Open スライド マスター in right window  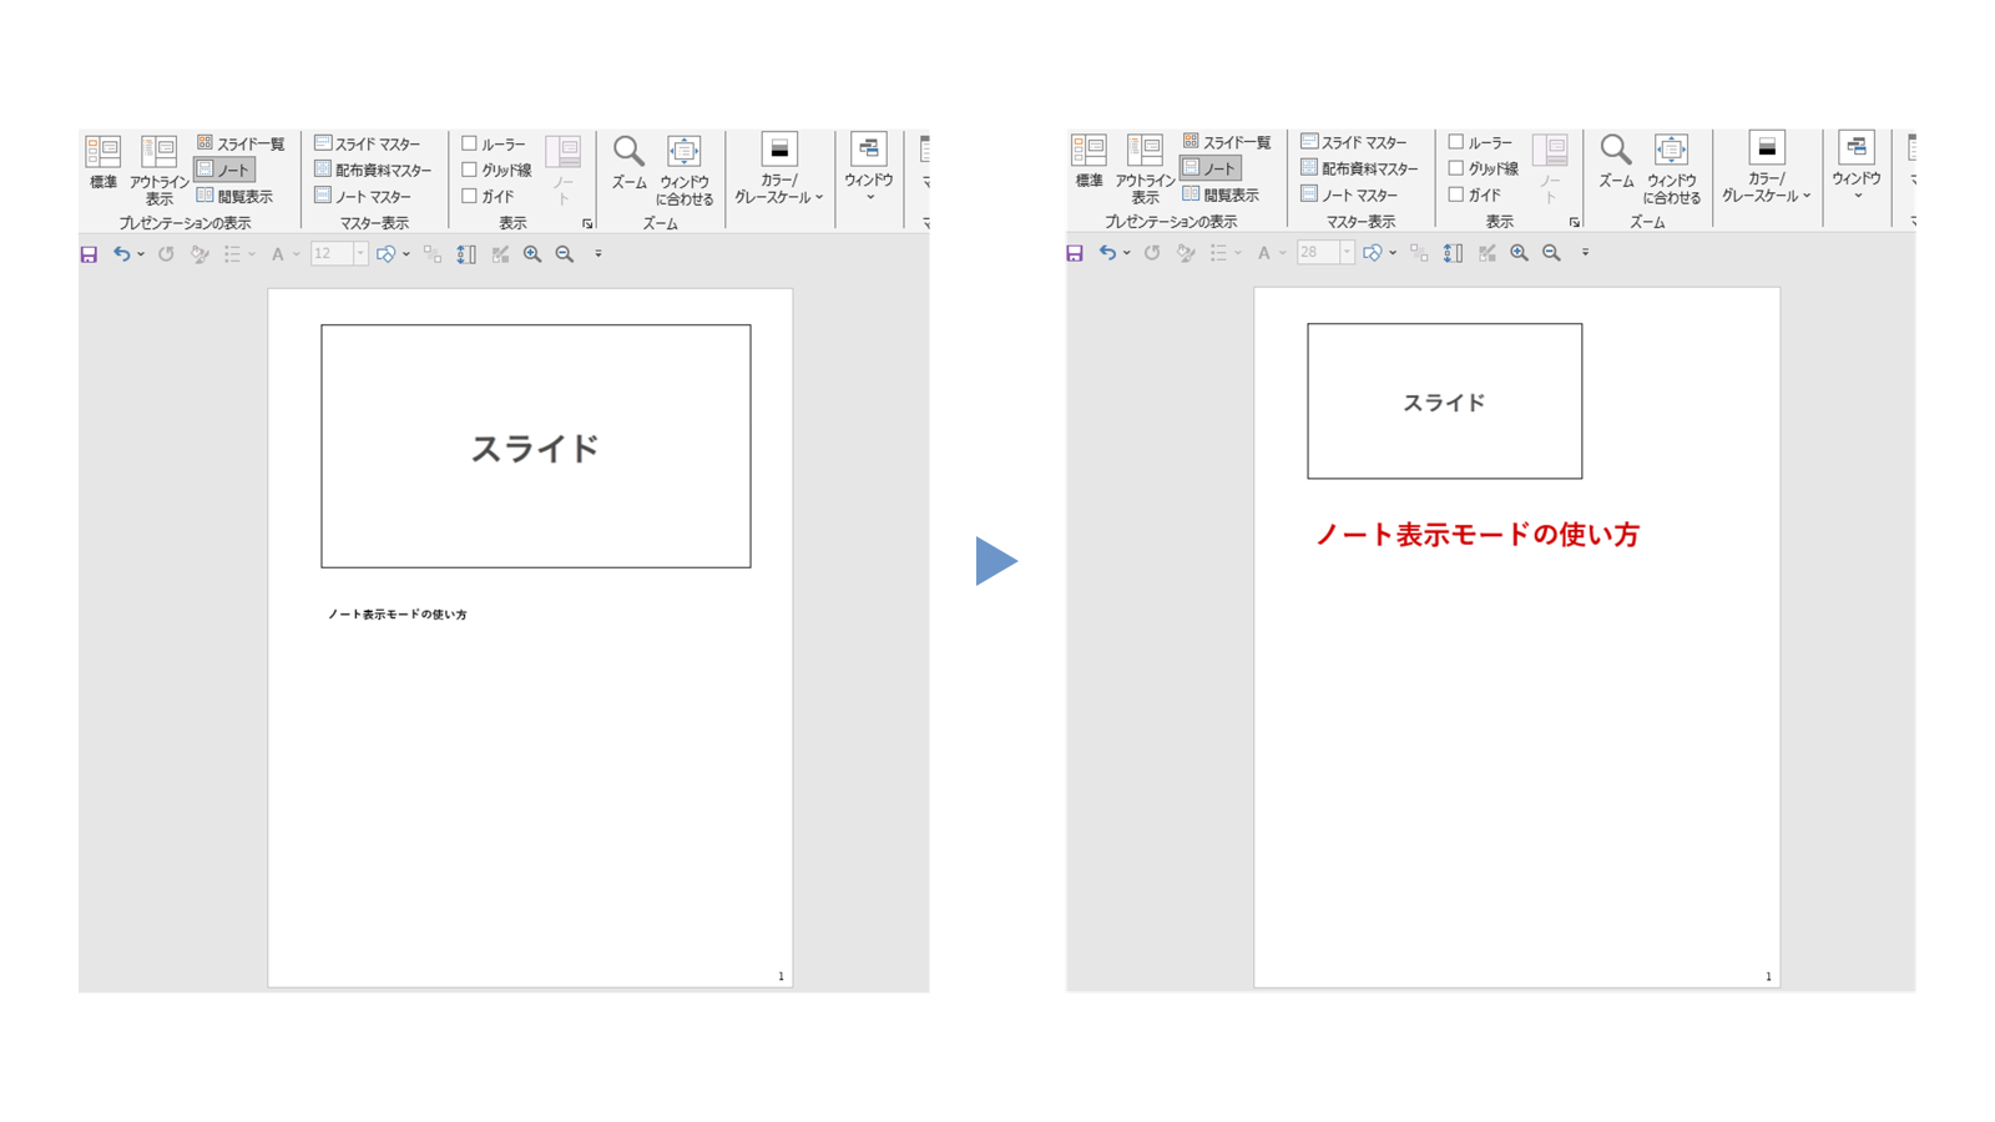tap(1354, 142)
